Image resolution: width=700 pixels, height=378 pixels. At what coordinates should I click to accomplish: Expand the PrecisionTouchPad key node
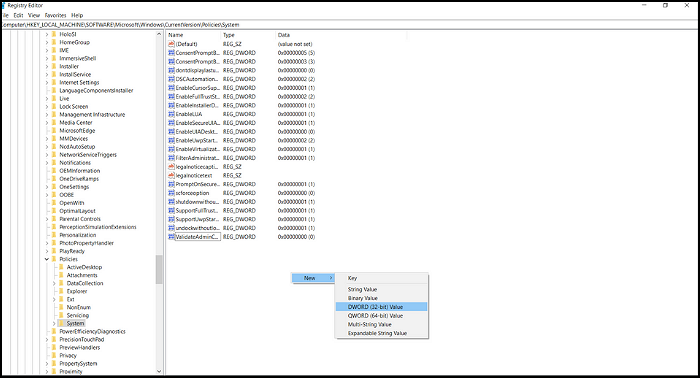(47, 339)
